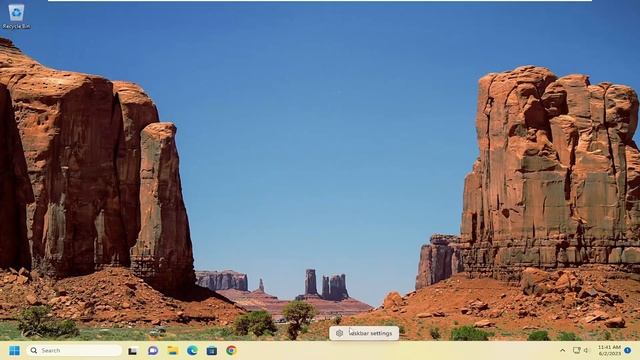Click the network status tray icon

(576, 351)
